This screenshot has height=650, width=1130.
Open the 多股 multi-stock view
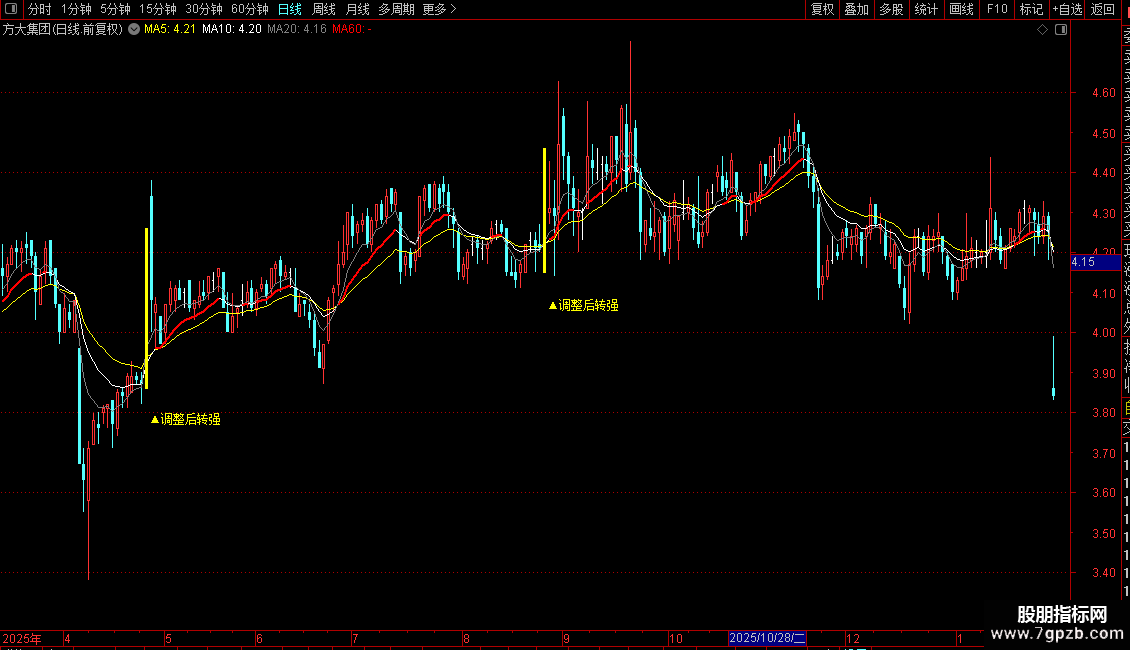891,9
